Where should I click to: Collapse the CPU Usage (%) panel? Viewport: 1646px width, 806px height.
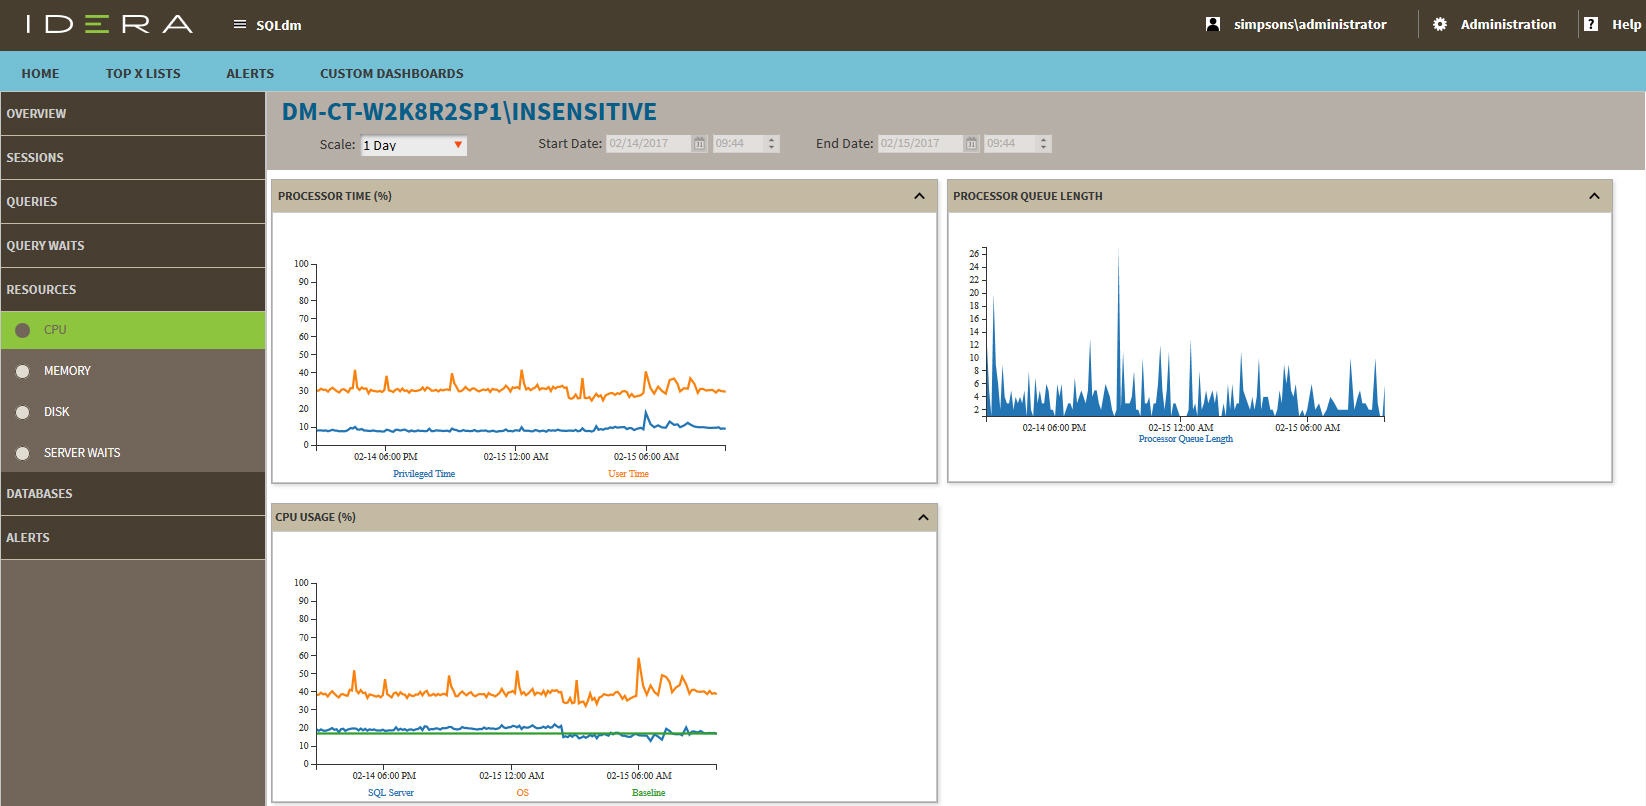[923, 517]
